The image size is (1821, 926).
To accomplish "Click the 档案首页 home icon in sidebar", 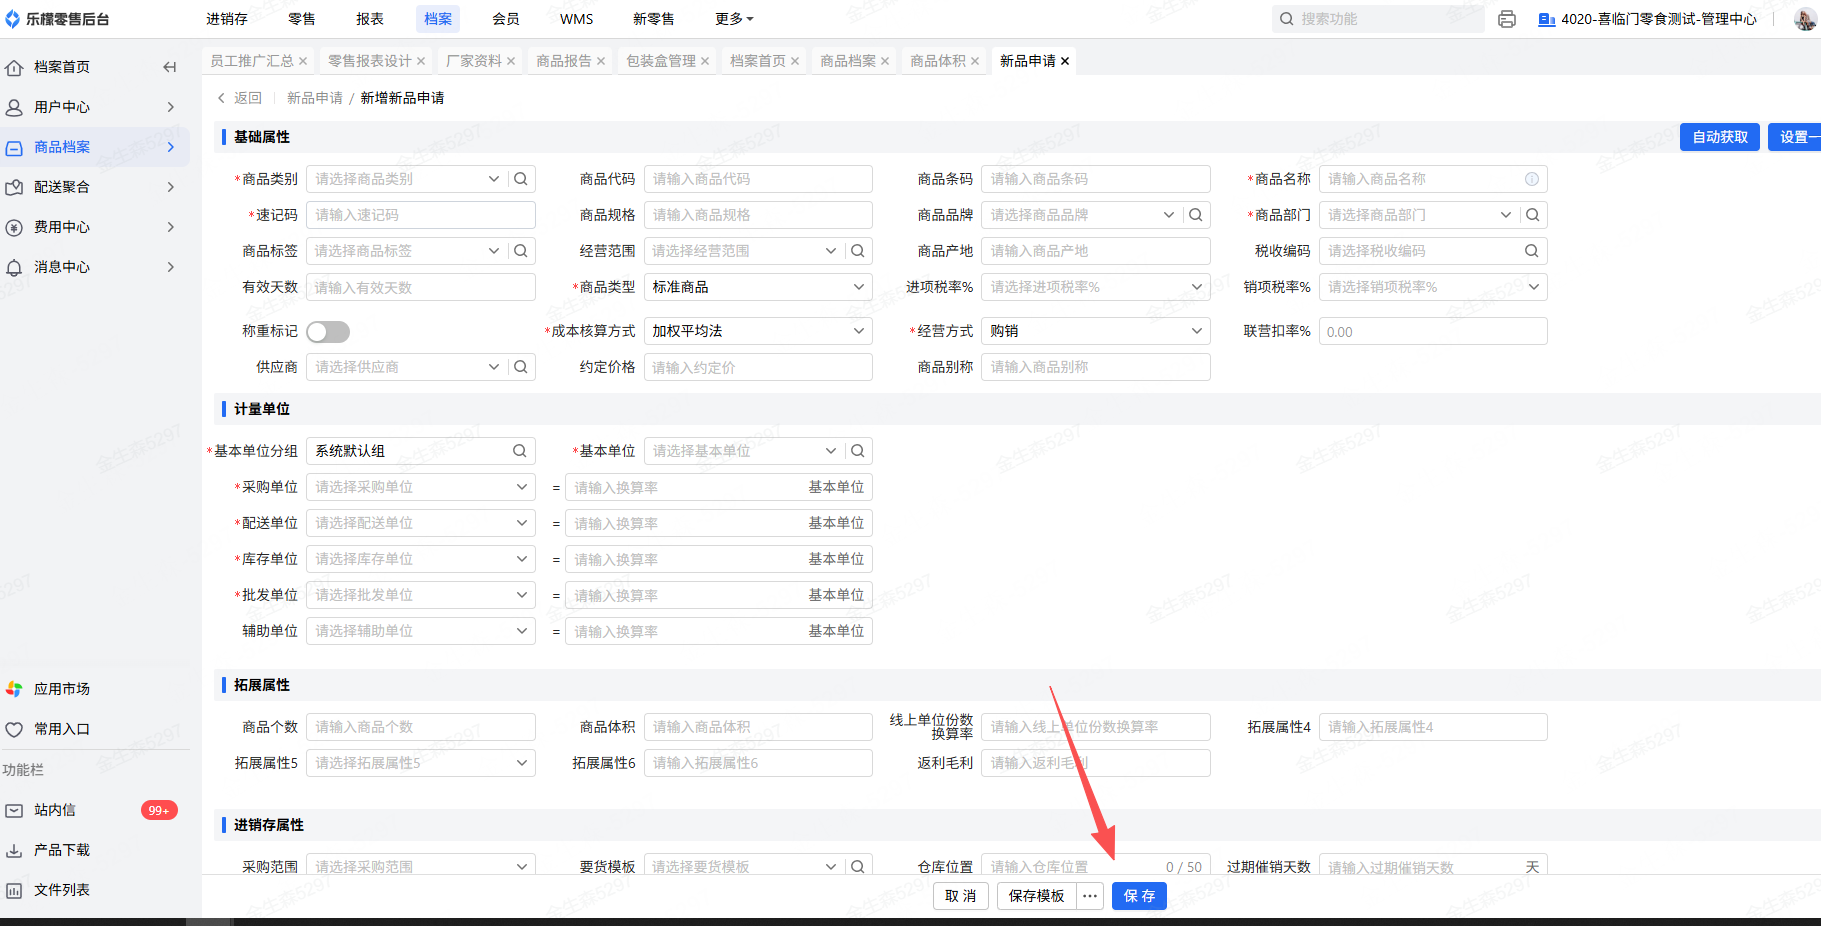I will pyautogui.click(x=14, y=68).
